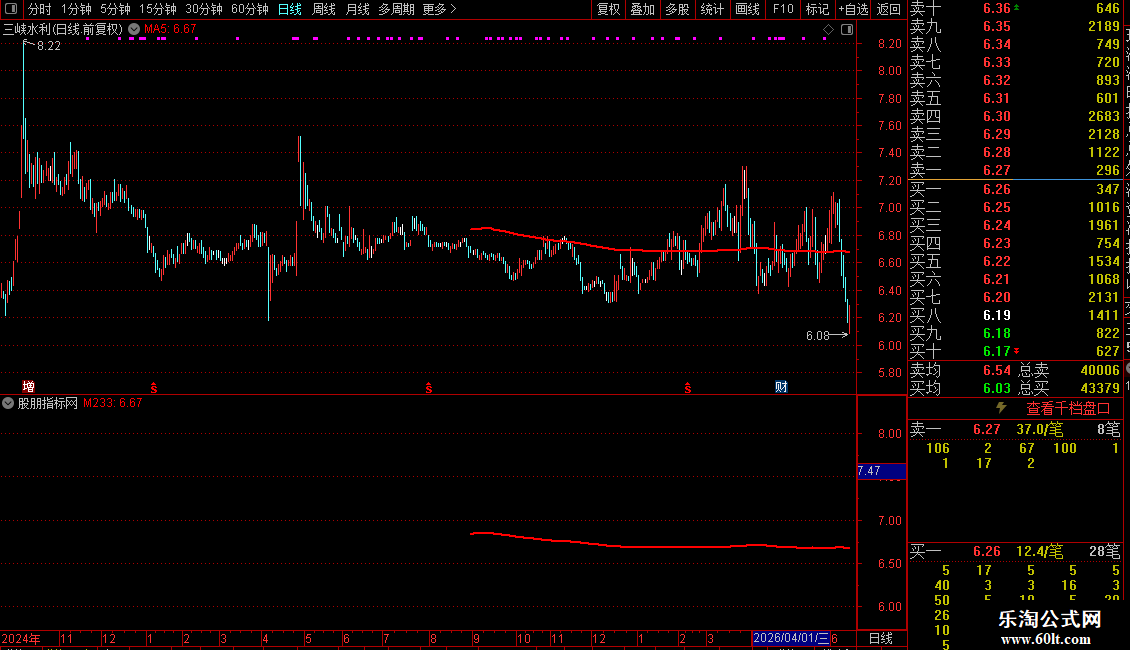1130x650 pixels.
Task: Click the 总买 43379 total
Action: (1069, 388)
